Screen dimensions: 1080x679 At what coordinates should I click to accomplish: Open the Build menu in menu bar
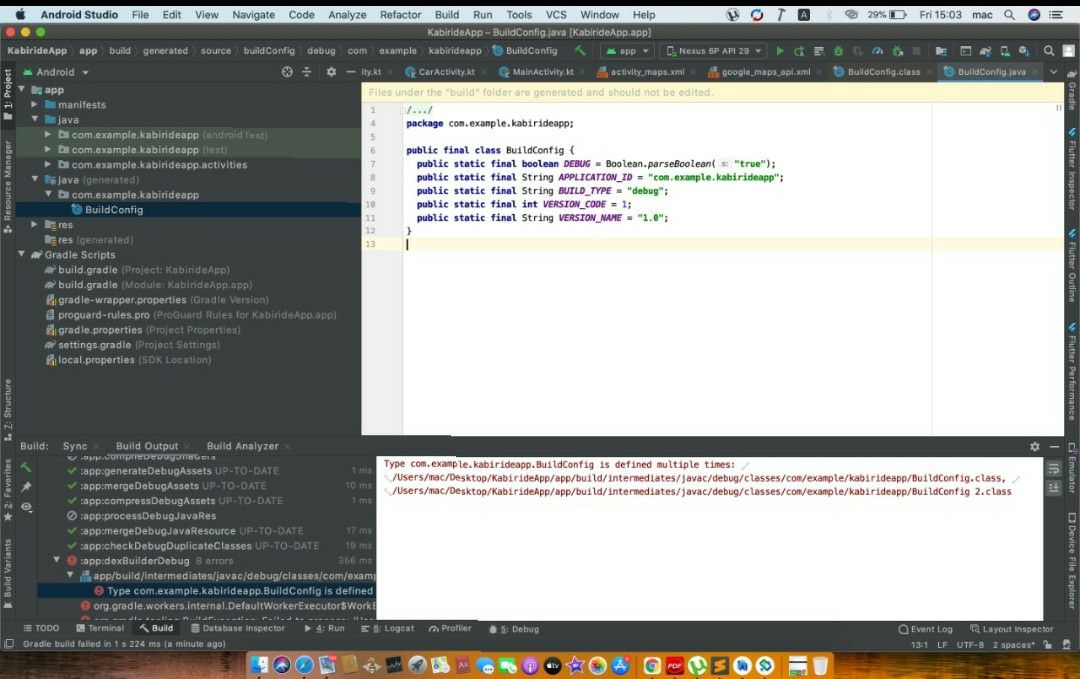pyautogui.click(x=447, y=14)
